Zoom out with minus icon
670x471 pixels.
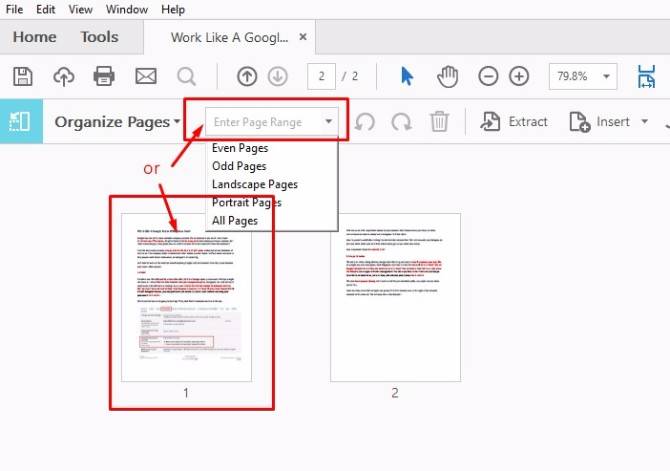(488, 77)
